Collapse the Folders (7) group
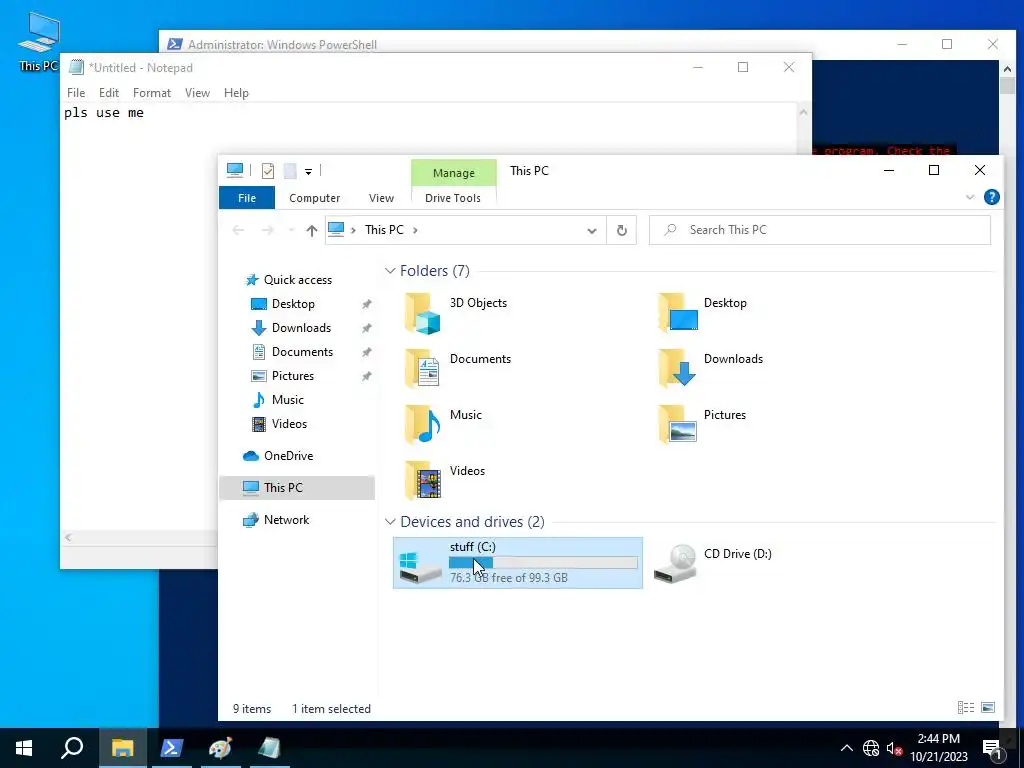The height and width of the screenshot is (768, 1024). point(390,270)
